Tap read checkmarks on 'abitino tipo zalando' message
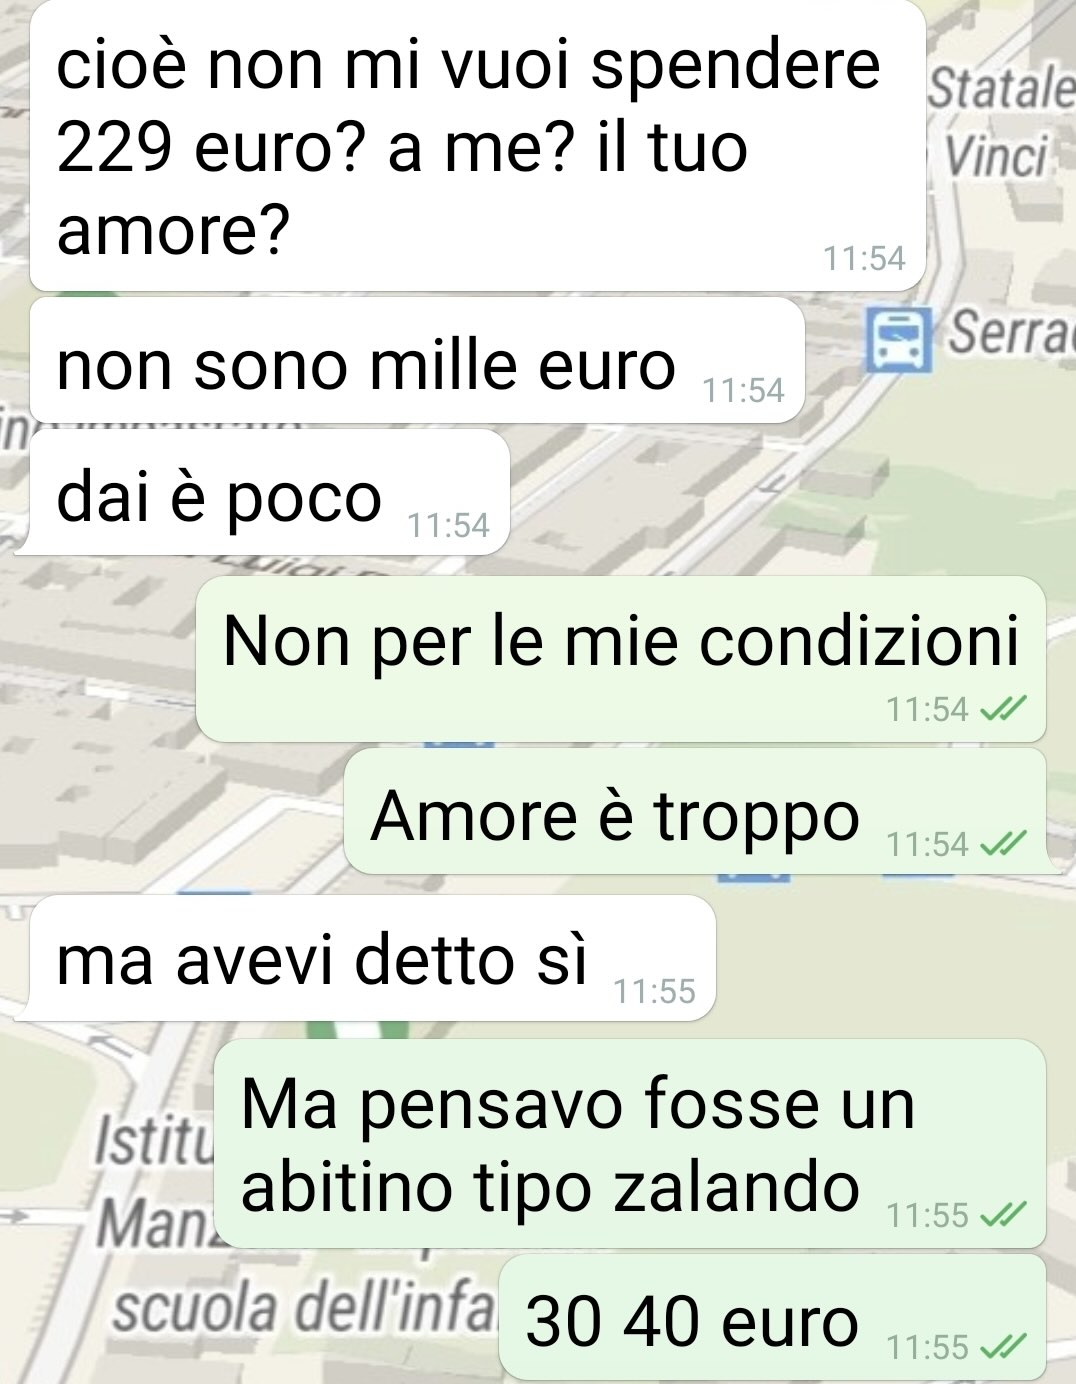Screen dimensions: 1076x1384 pos(999,1215)
